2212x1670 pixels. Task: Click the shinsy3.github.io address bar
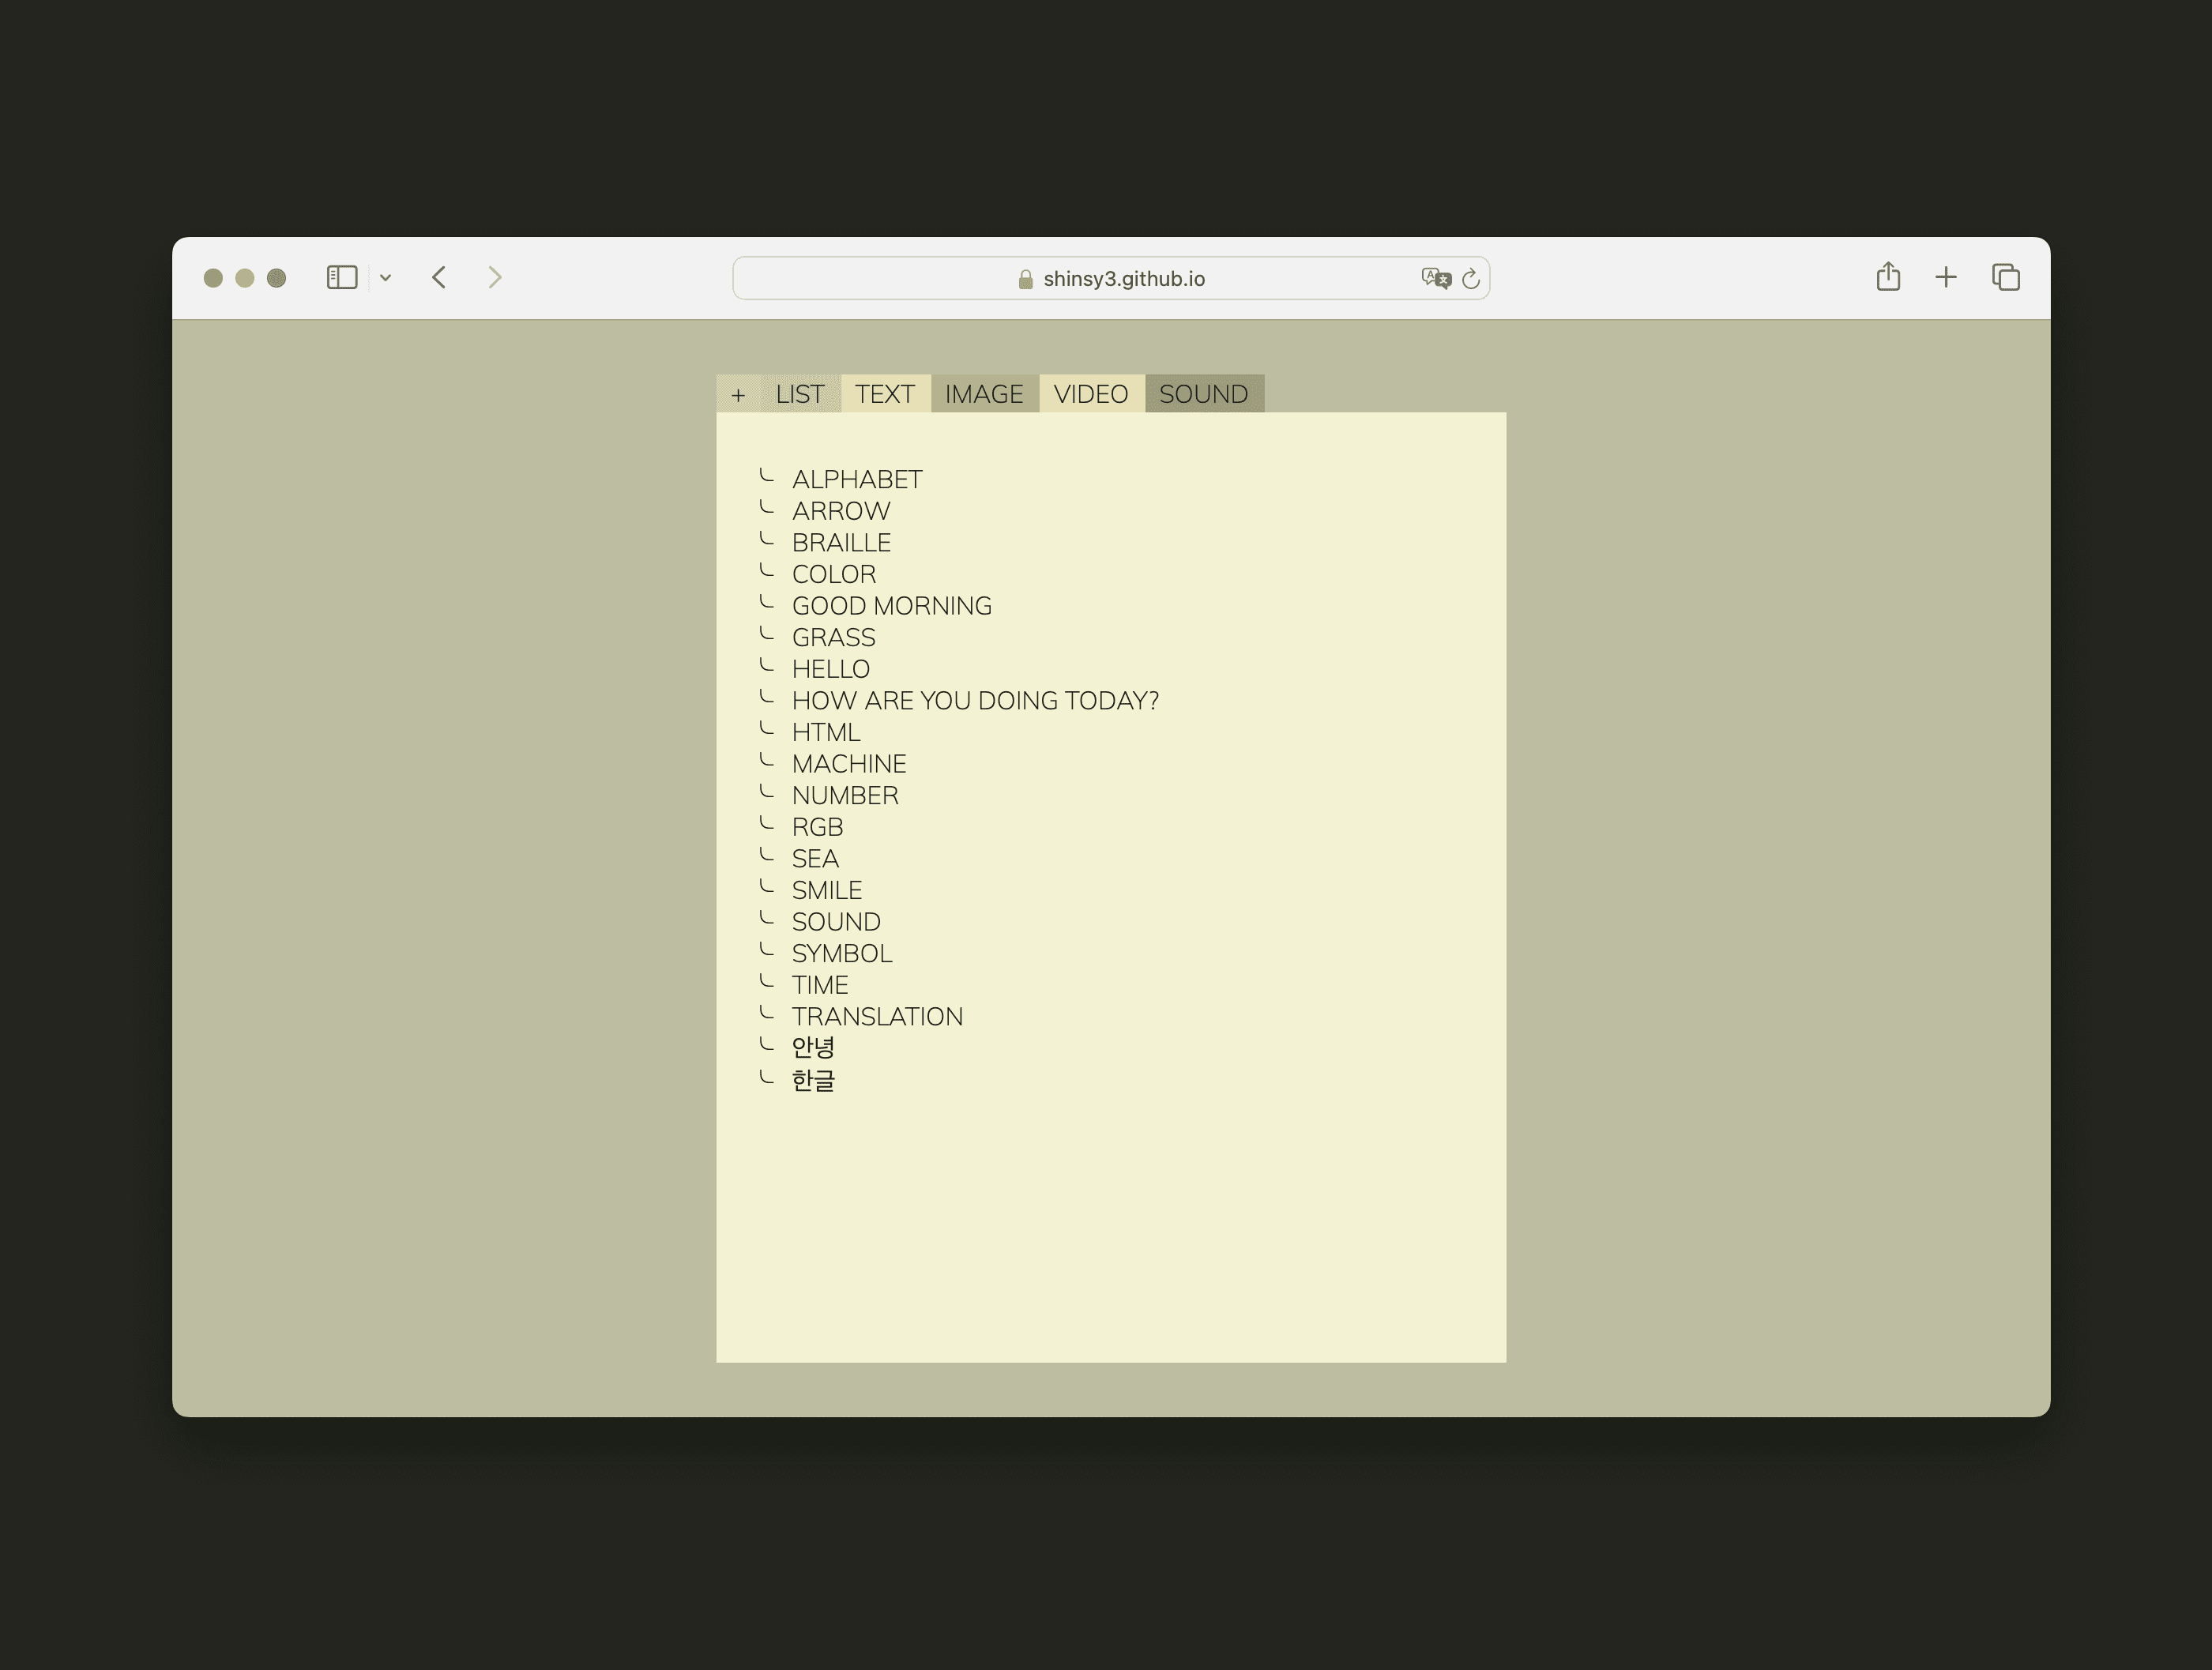[x=1123, y=279]
